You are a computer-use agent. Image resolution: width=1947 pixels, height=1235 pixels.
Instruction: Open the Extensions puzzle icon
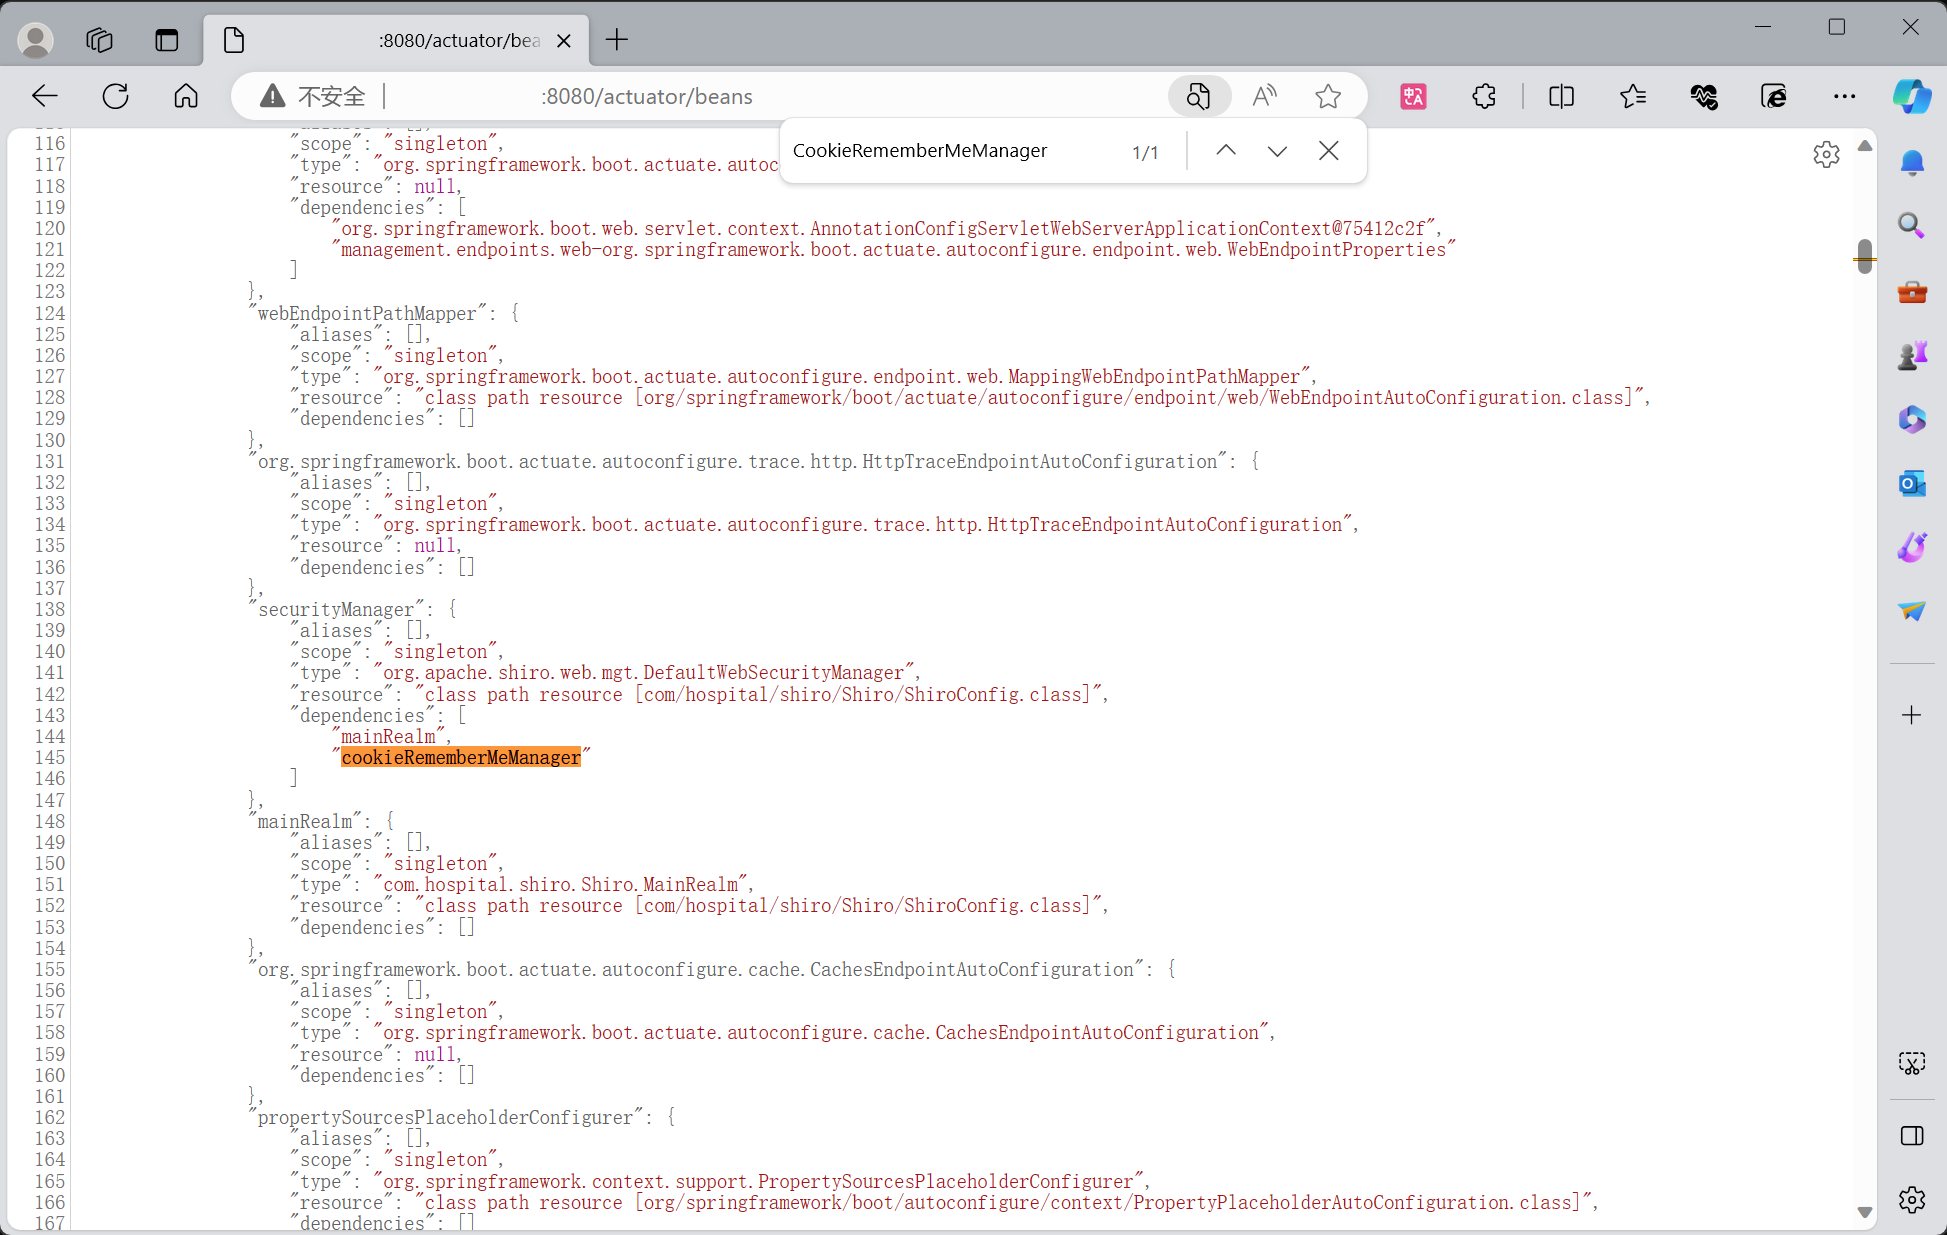point(1484,96)
